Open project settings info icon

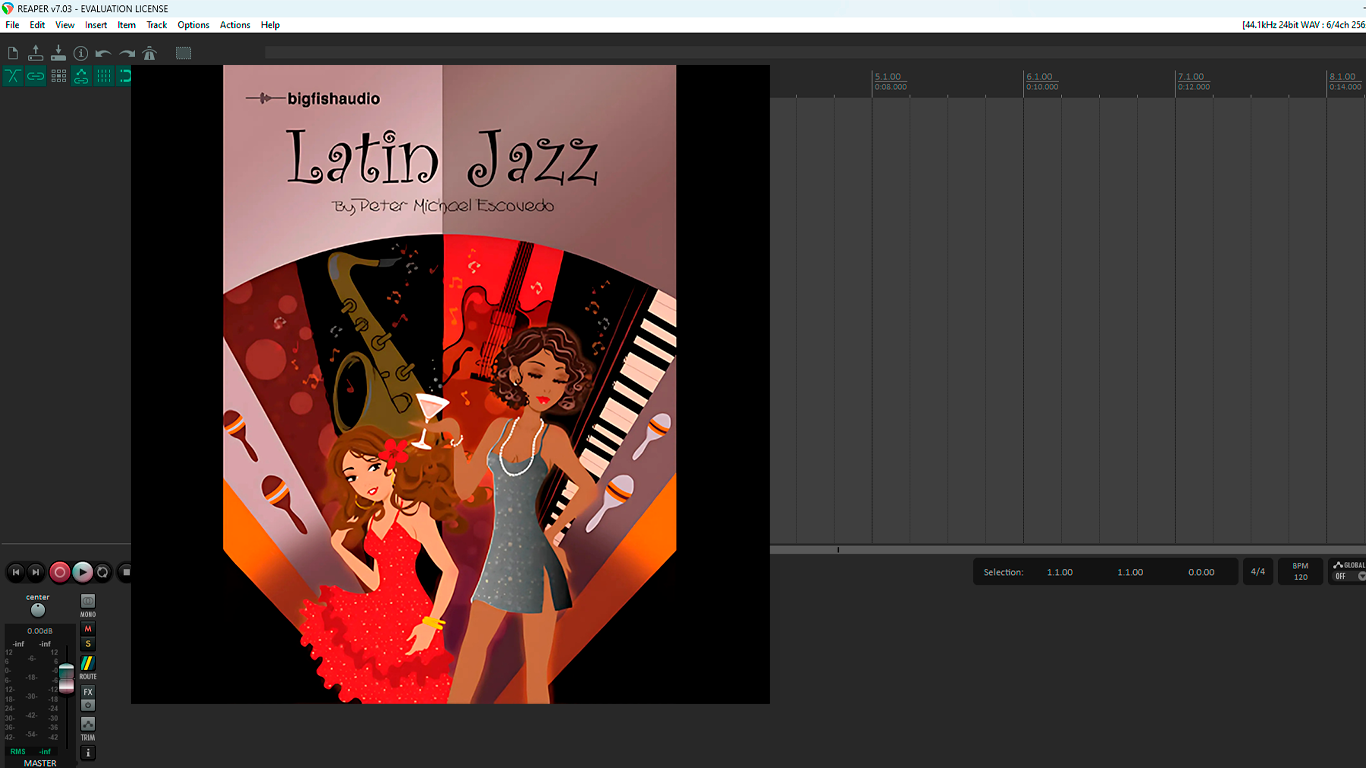tap(81, 53)
